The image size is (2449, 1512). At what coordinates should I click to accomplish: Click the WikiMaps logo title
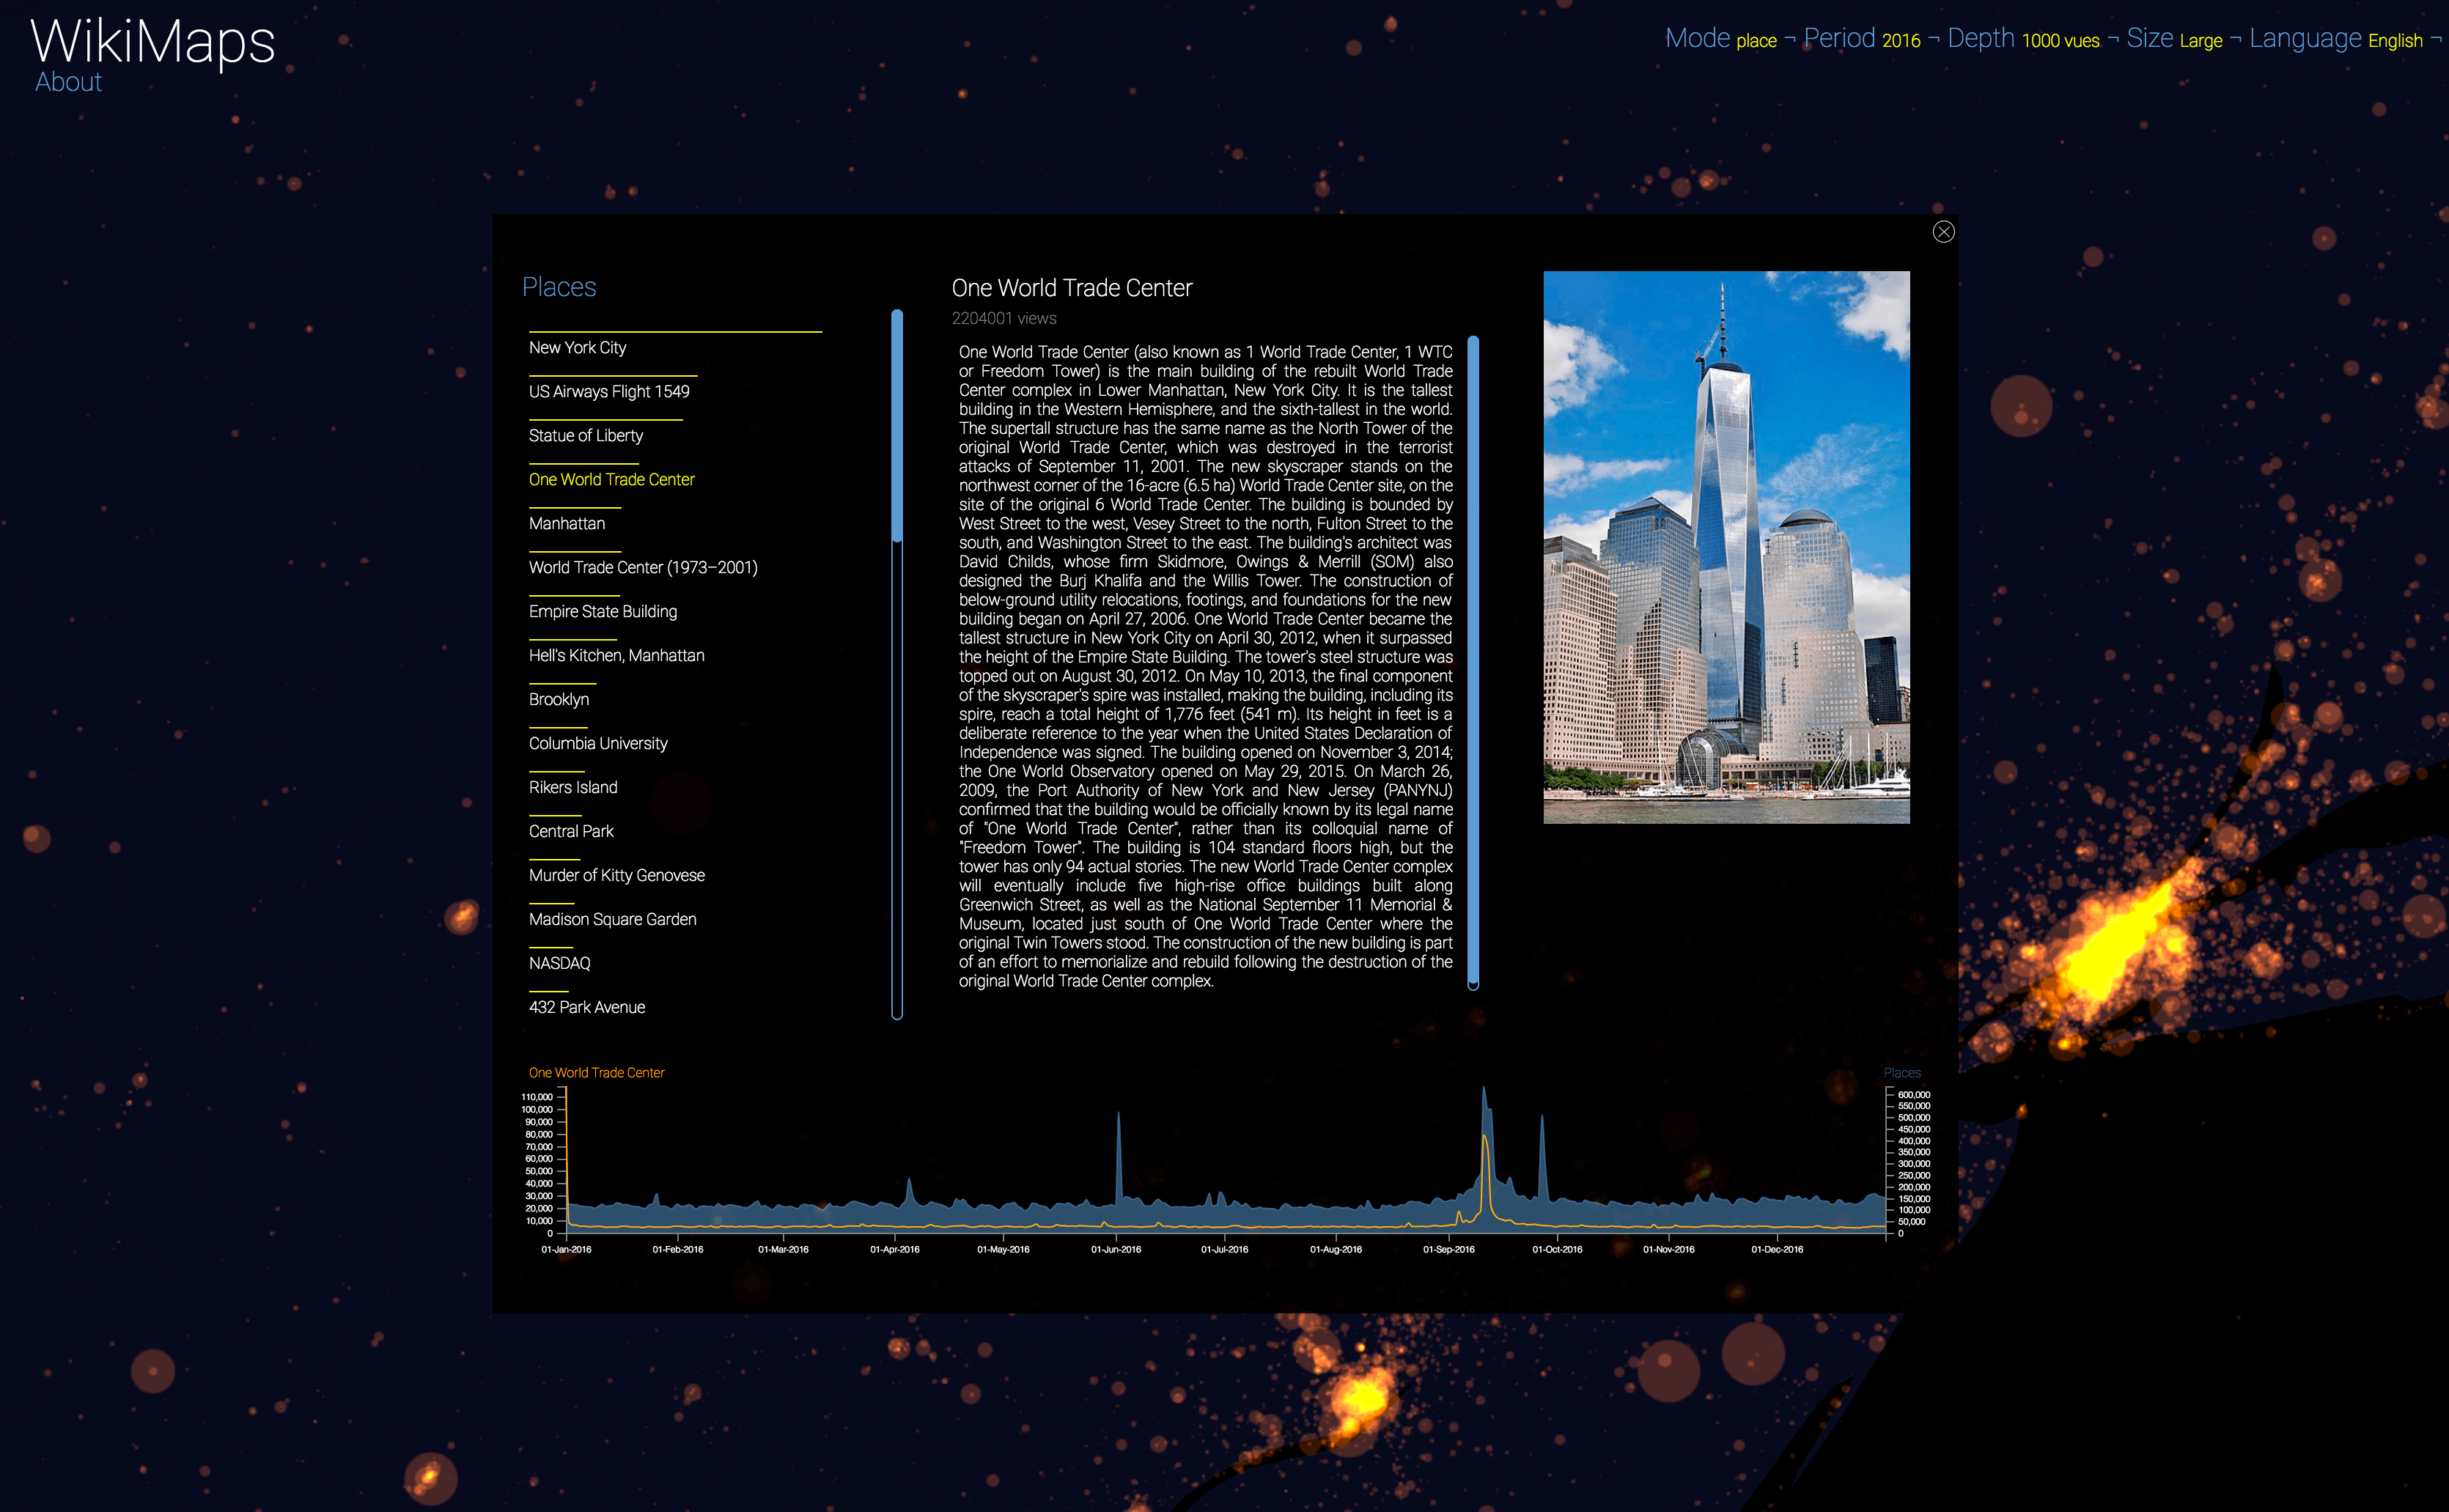pyautogui.click(x=153, y=42)
